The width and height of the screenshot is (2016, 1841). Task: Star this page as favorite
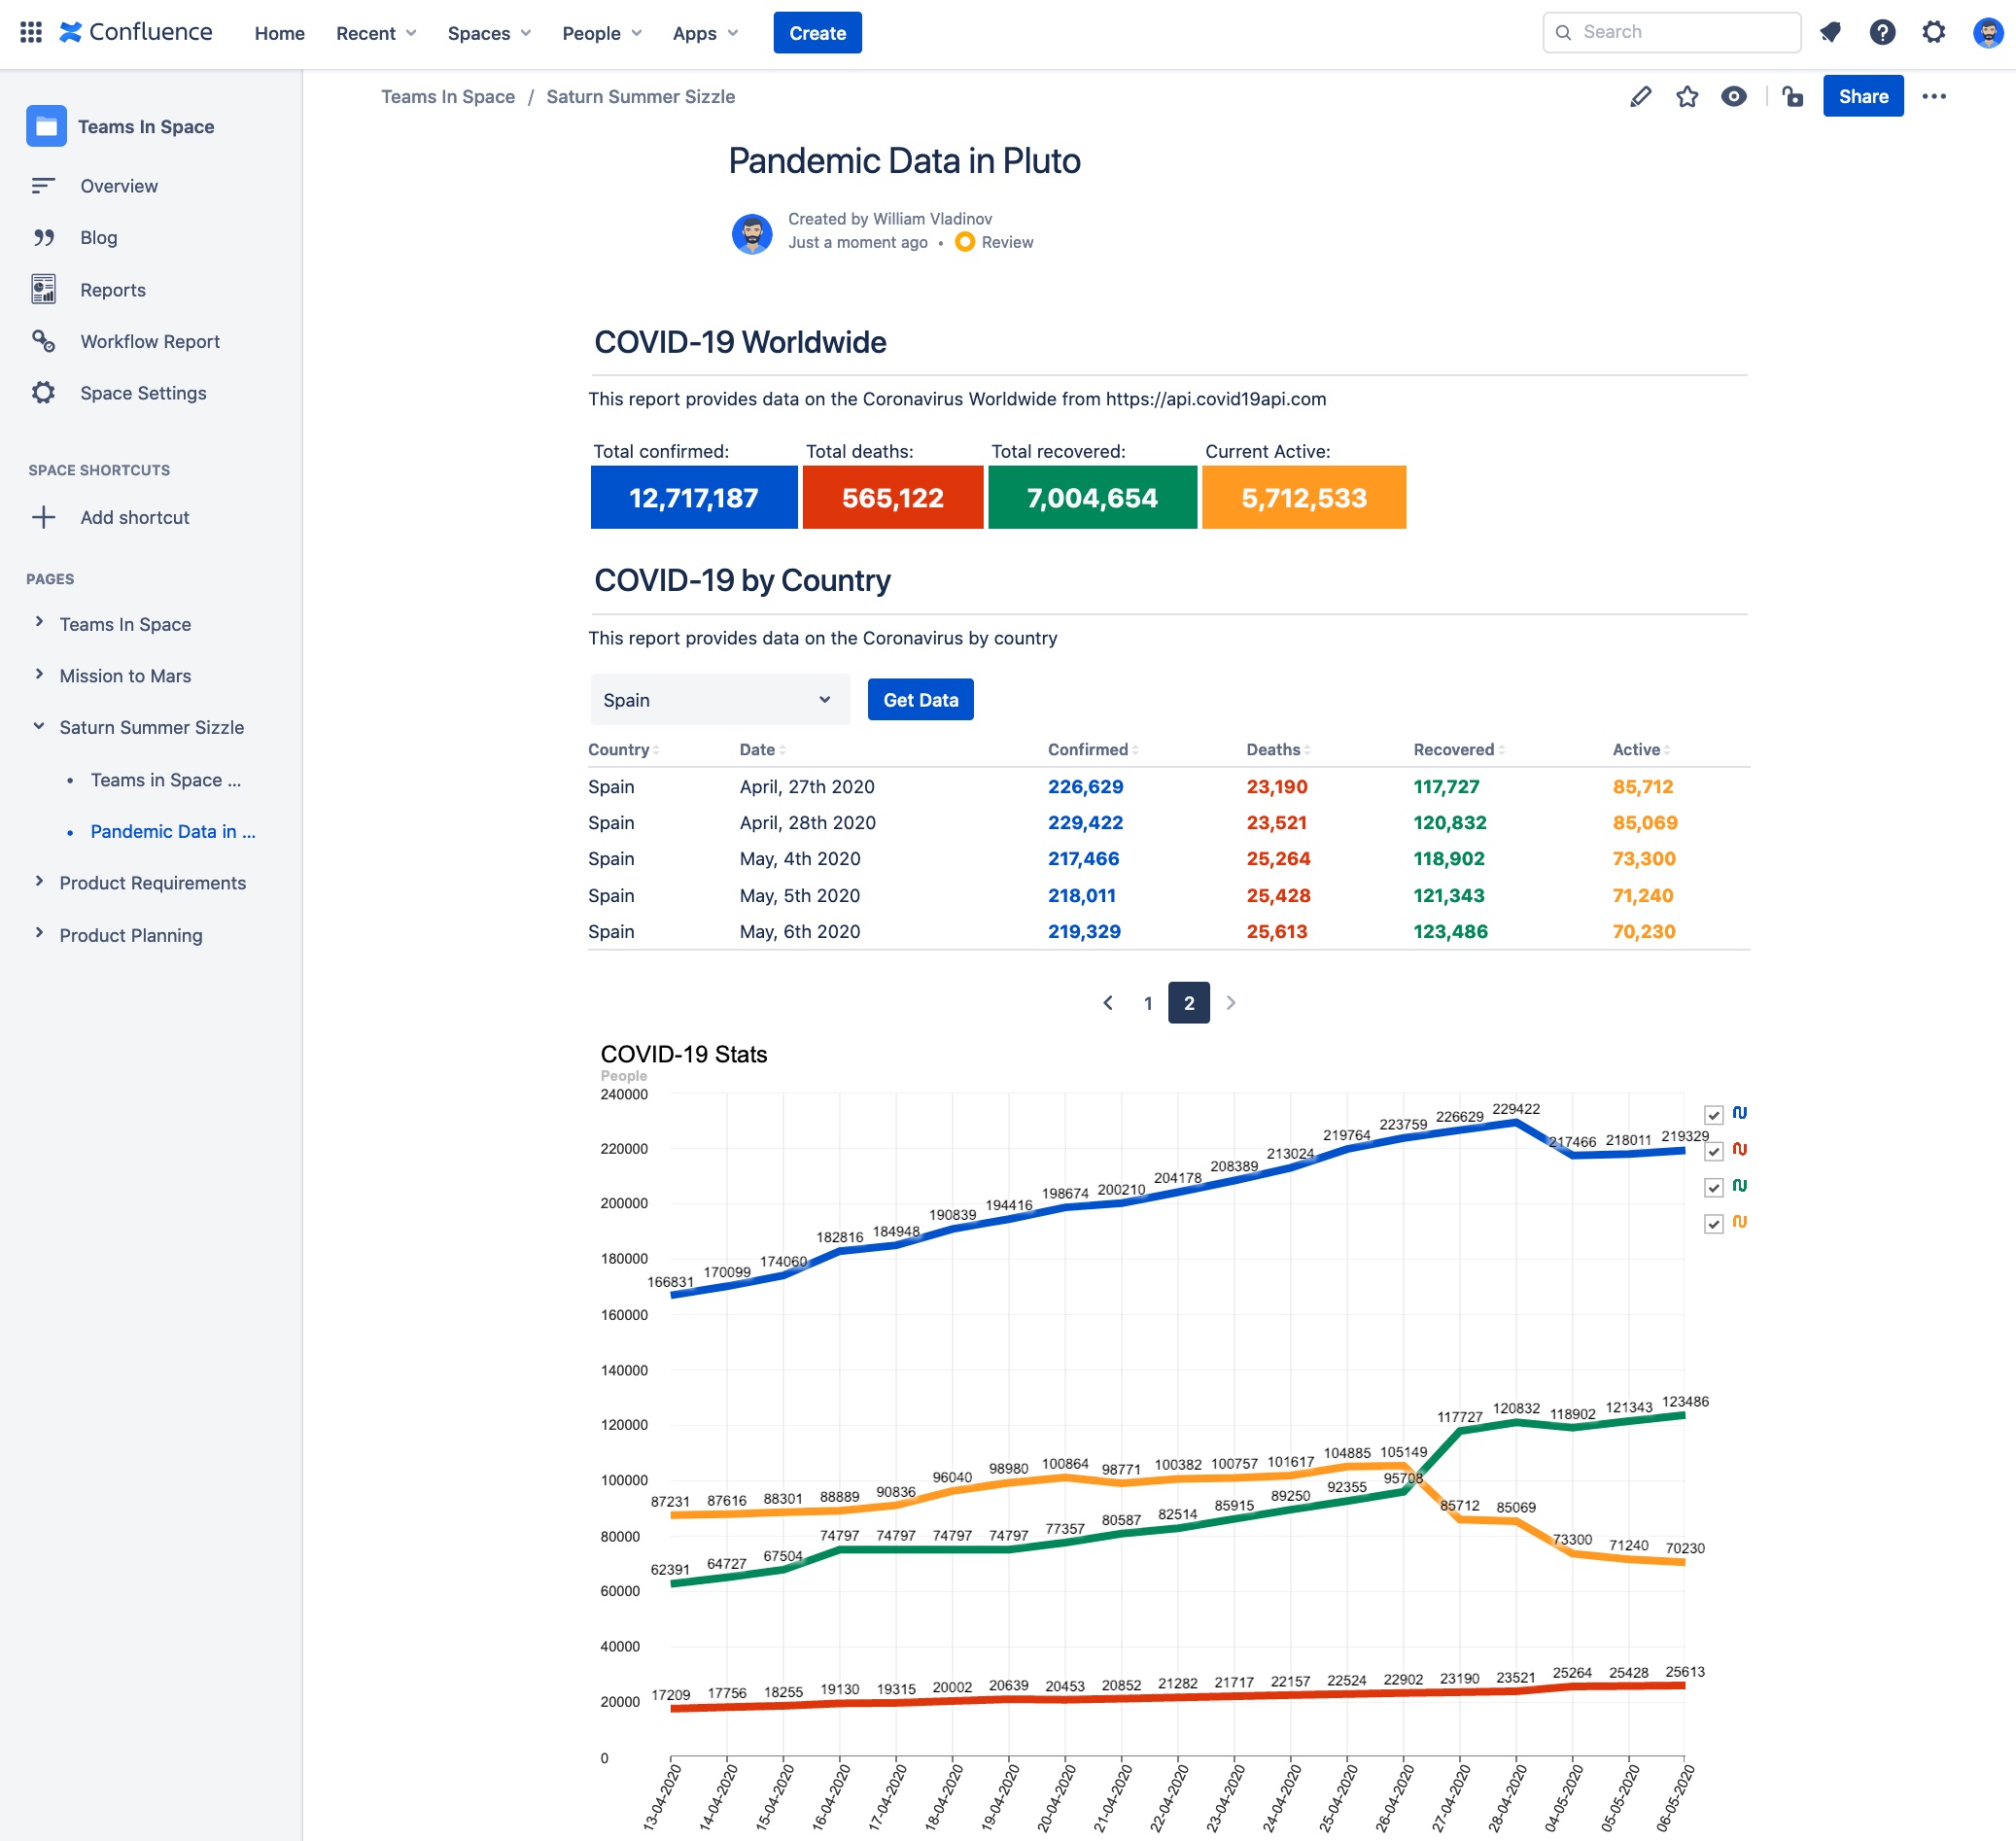click(1687, 97)
